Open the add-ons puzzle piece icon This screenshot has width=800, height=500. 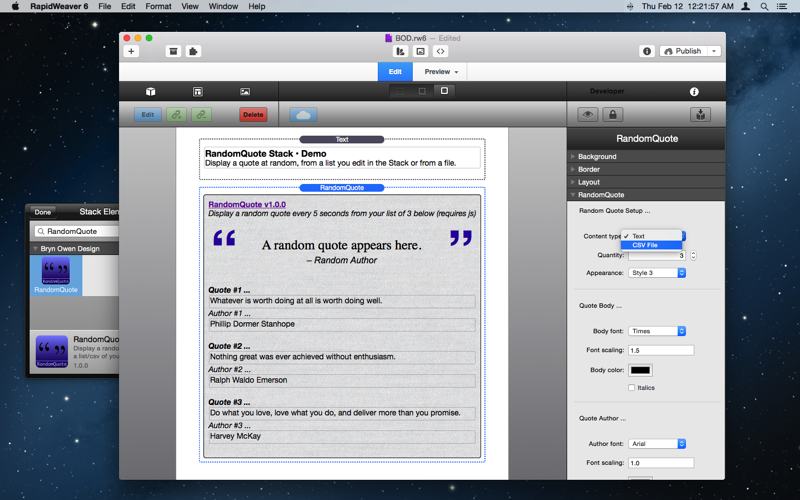click(x=193, y=51)
